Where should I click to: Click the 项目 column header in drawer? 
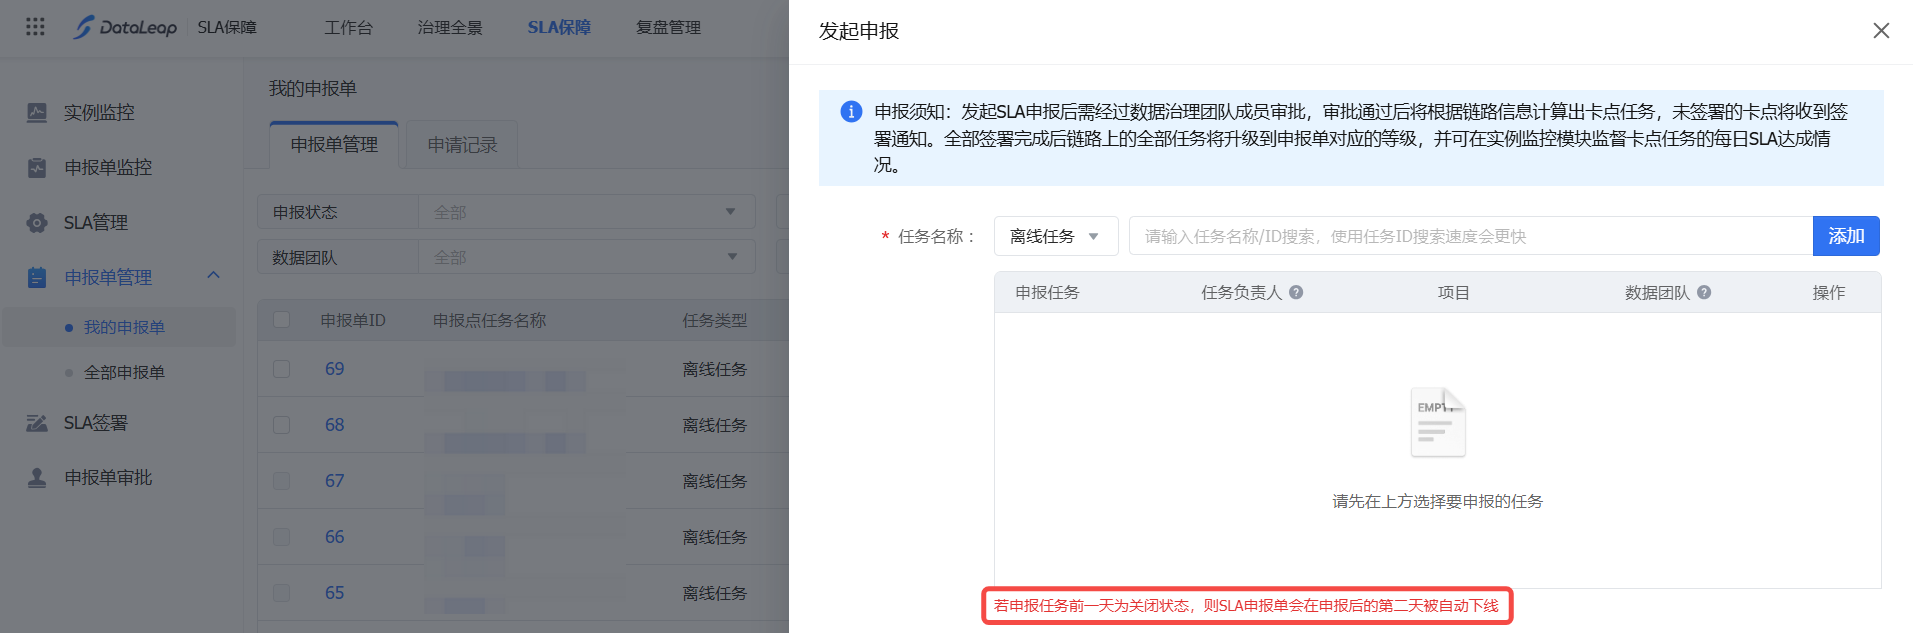1454,292
